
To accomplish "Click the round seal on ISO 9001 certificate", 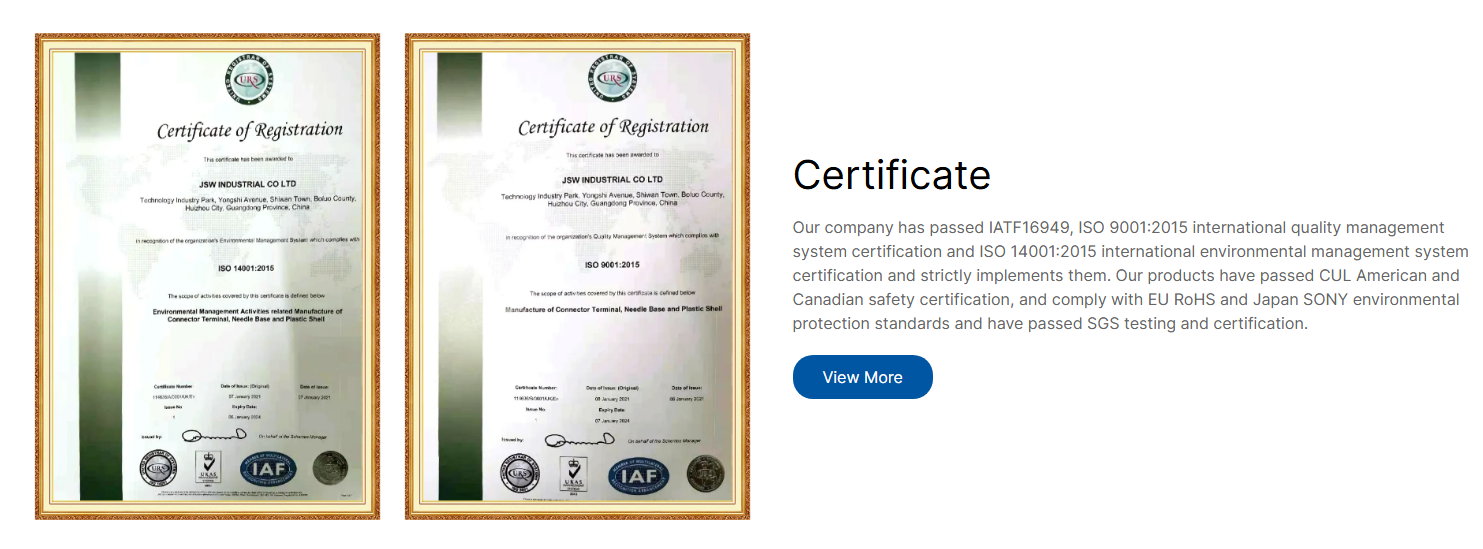I will (705, 474).
